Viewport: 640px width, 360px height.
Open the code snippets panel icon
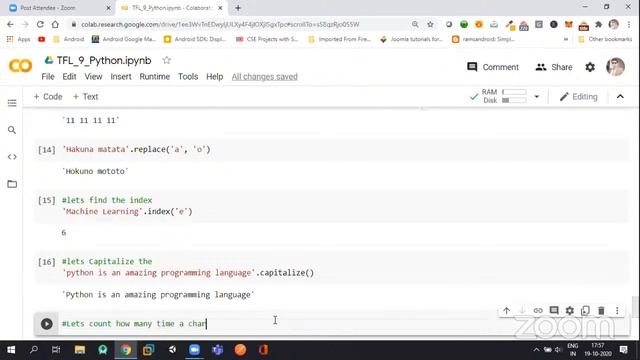[x=12, y=157]
